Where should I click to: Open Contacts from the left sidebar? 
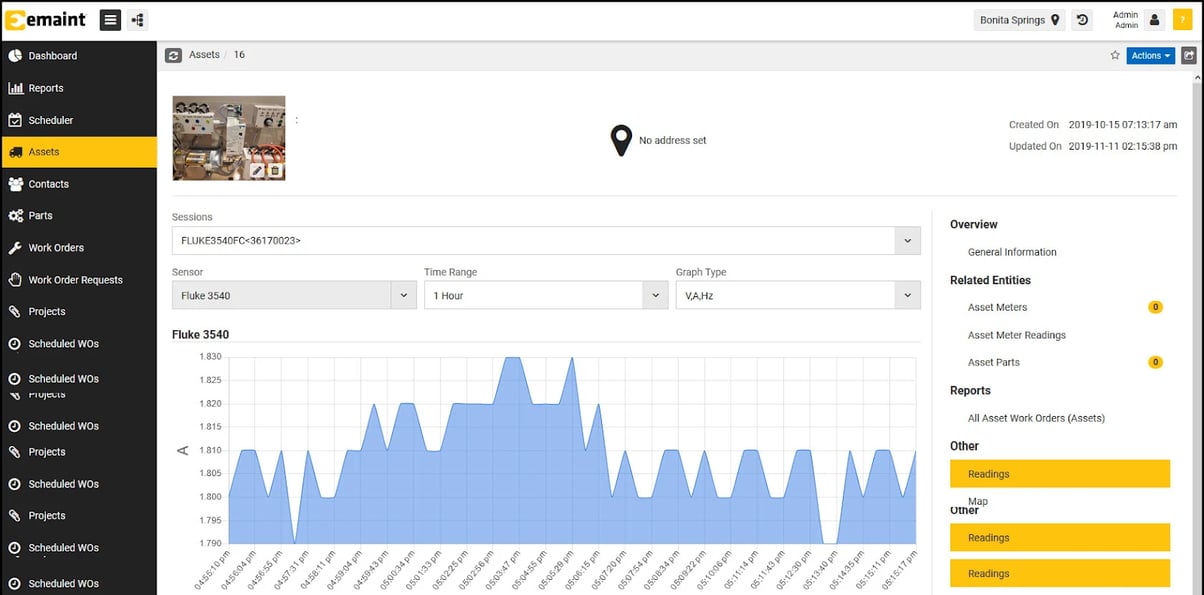tap(46, 184)
